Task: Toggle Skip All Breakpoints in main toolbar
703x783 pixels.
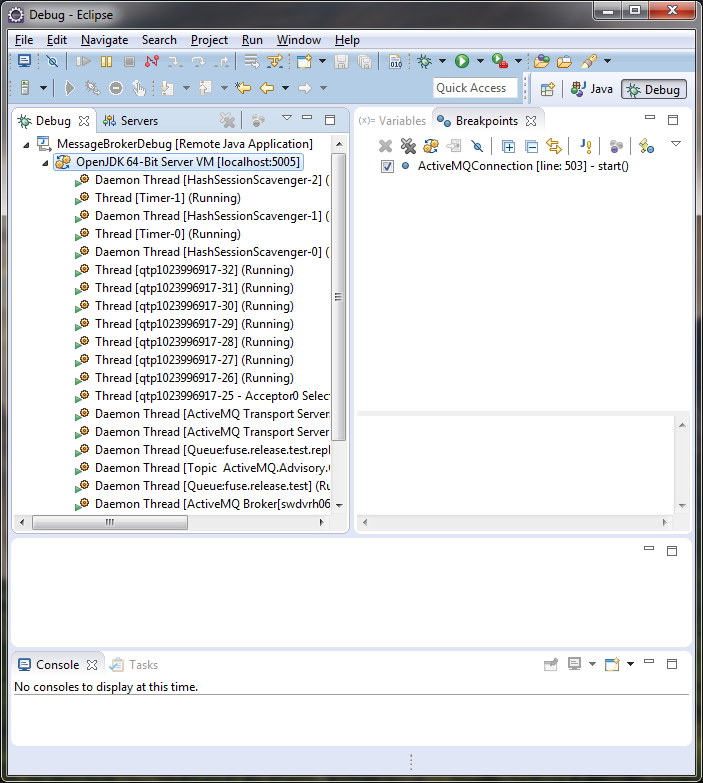Action: (52, 61)
